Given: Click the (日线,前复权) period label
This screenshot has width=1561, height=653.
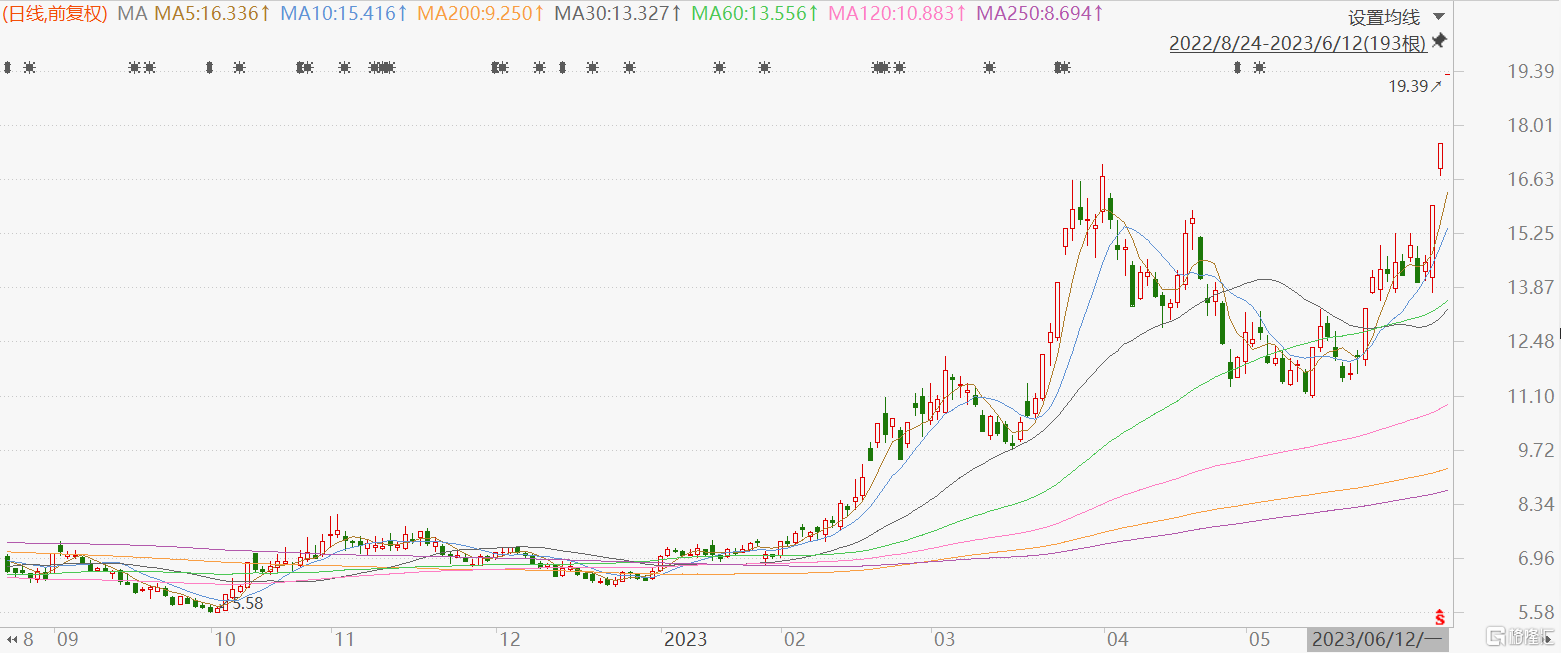Looking at the screenshot, I should point(56,14).
